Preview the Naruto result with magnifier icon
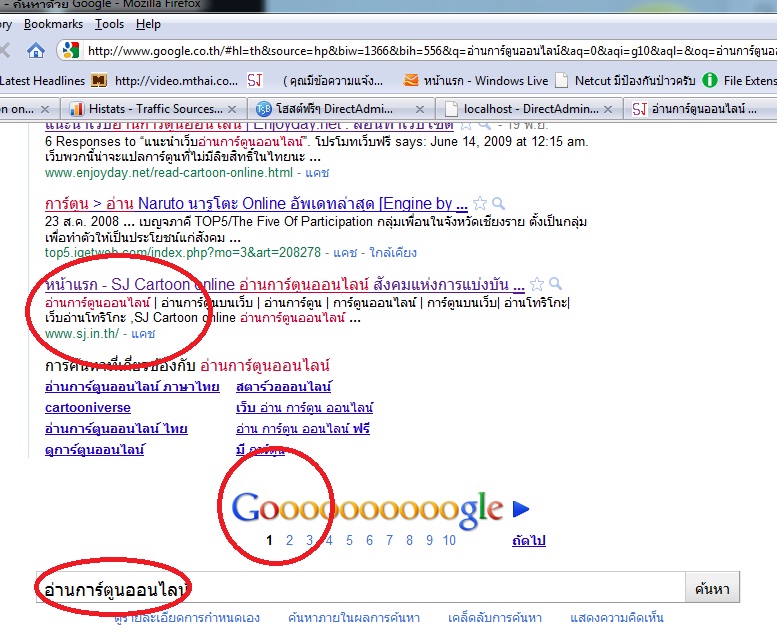 pyautogui.click(x=499, y=204)
